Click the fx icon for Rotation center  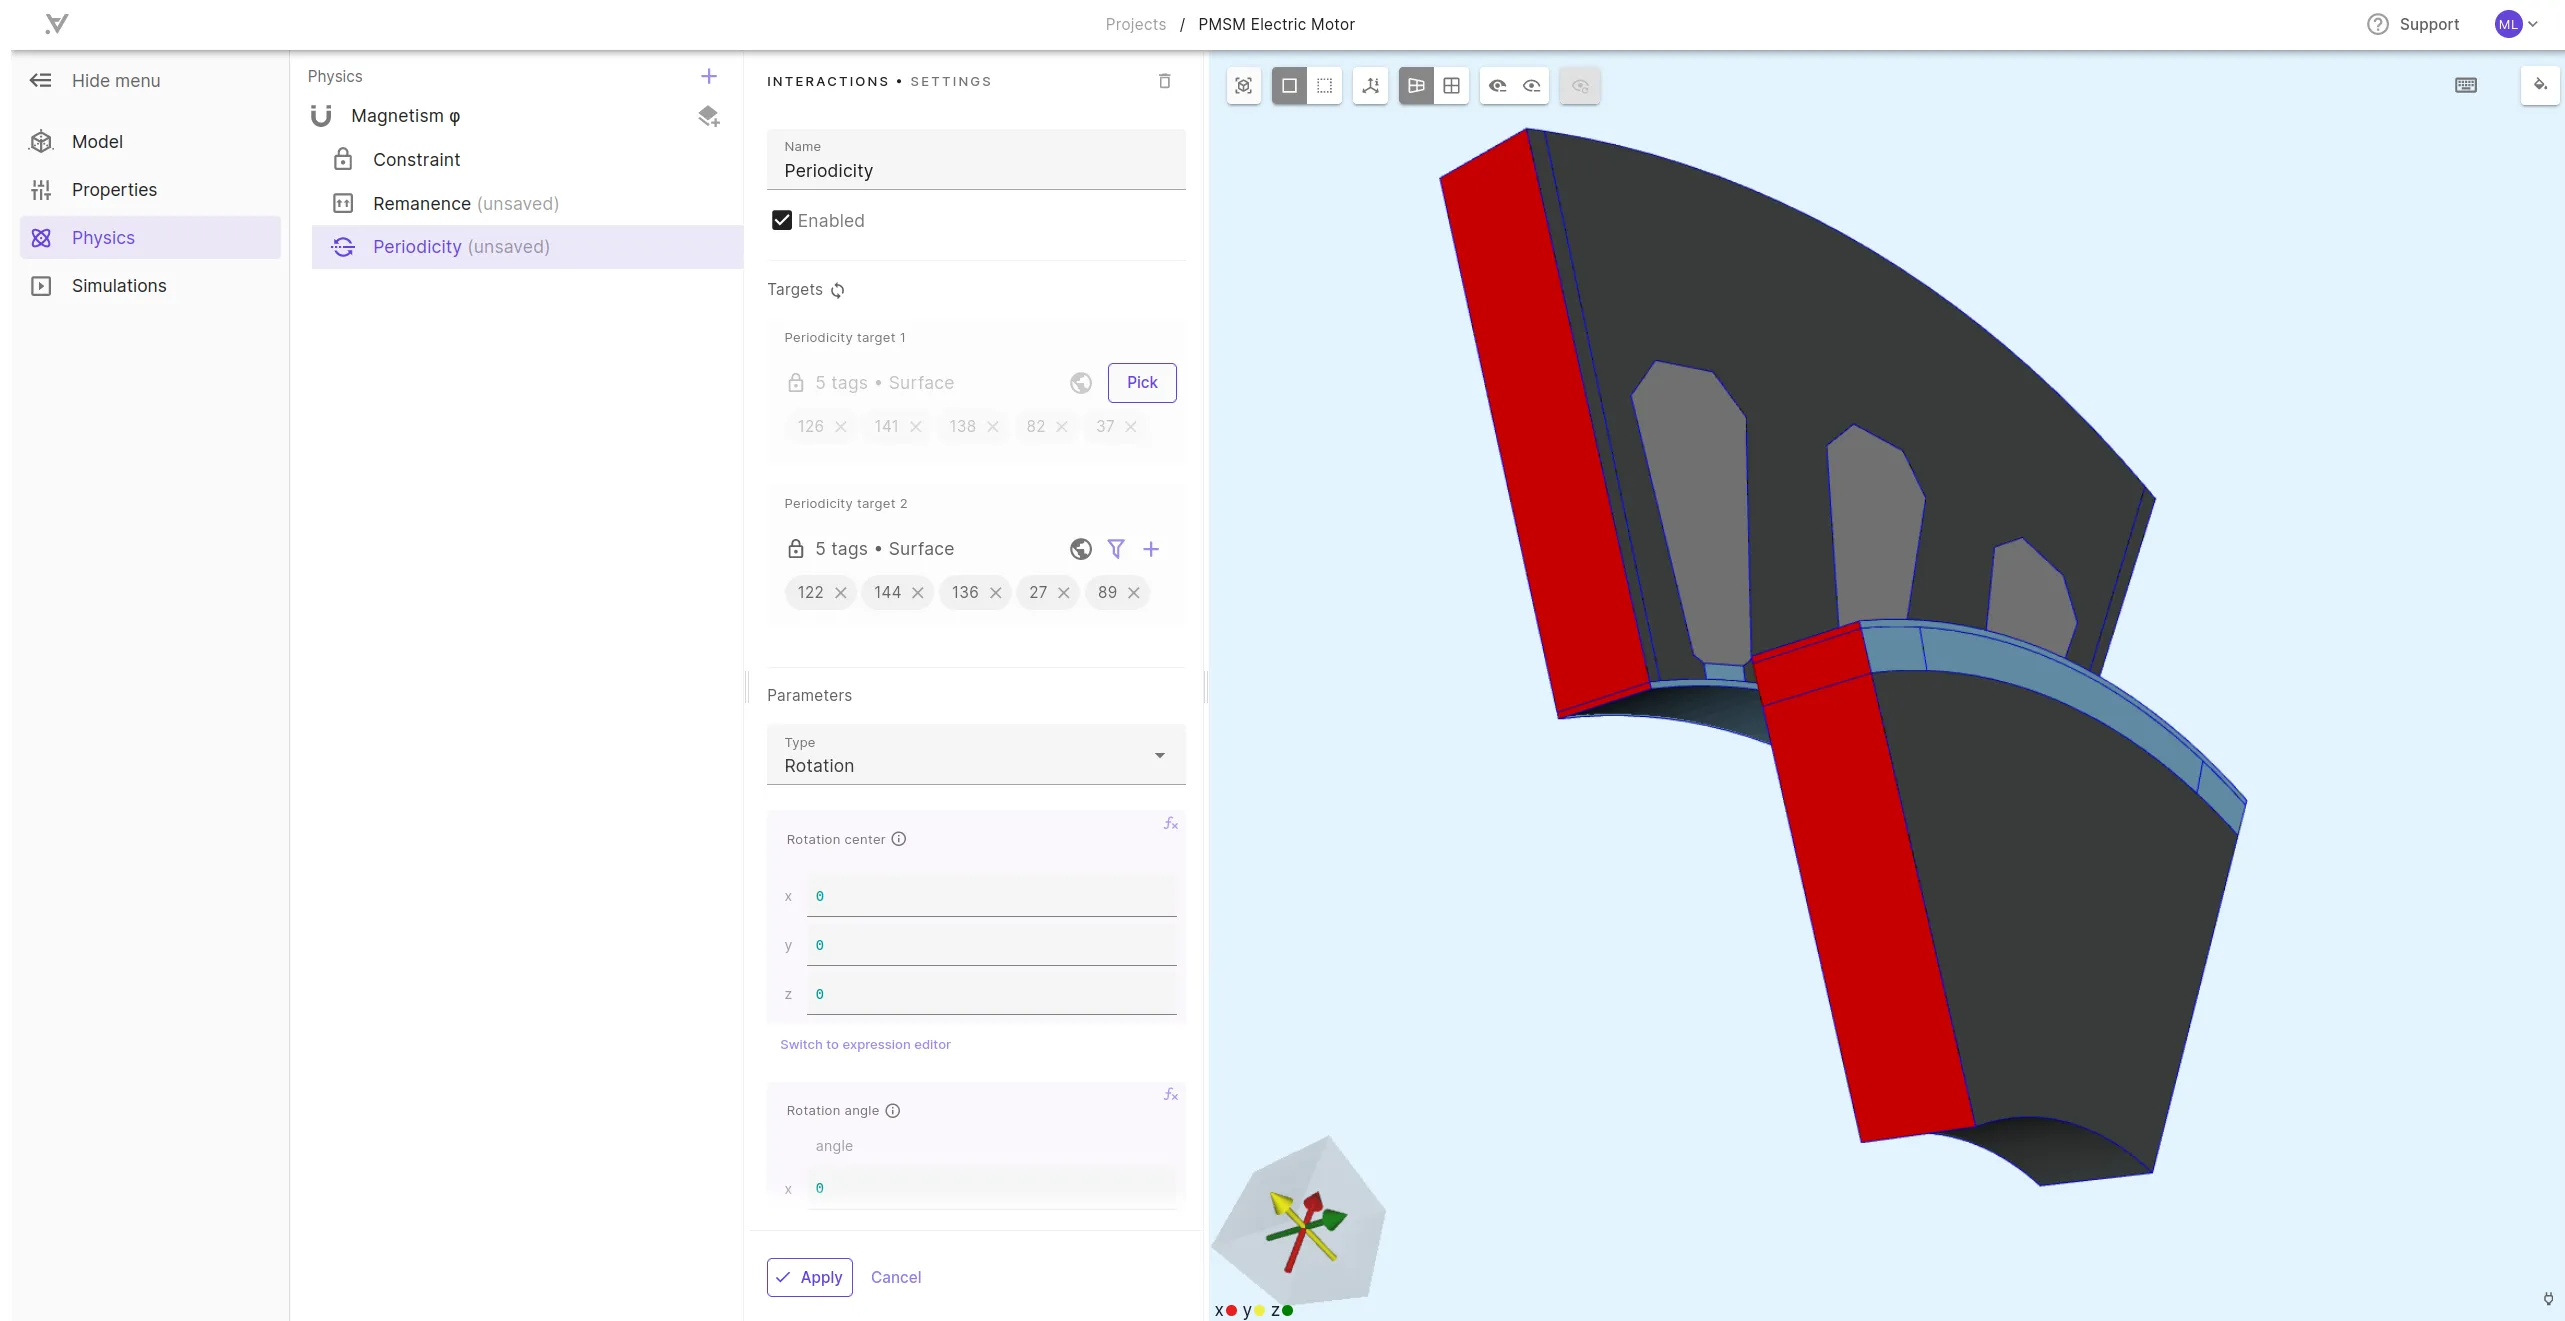[1171, 824]
